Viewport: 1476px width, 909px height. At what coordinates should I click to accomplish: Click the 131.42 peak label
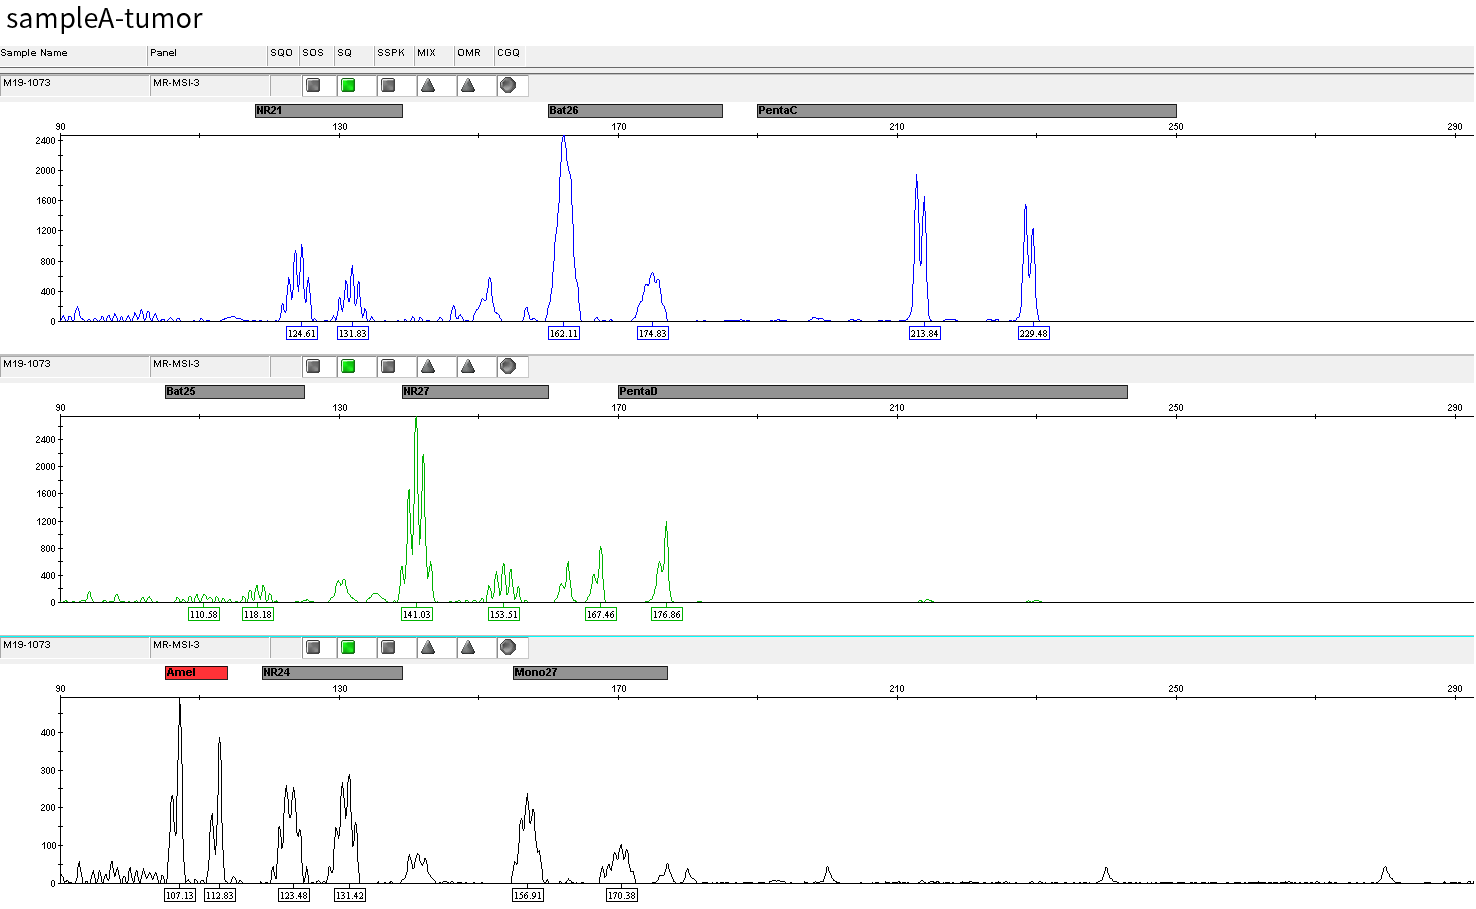[350, 895]
